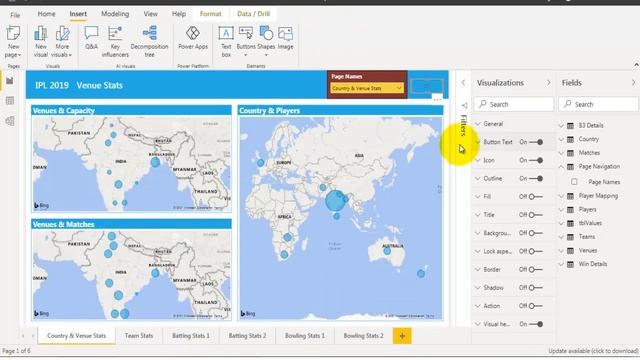
Task: Switch to Report view in left sidebar
Action: click(x=10, y=81)
